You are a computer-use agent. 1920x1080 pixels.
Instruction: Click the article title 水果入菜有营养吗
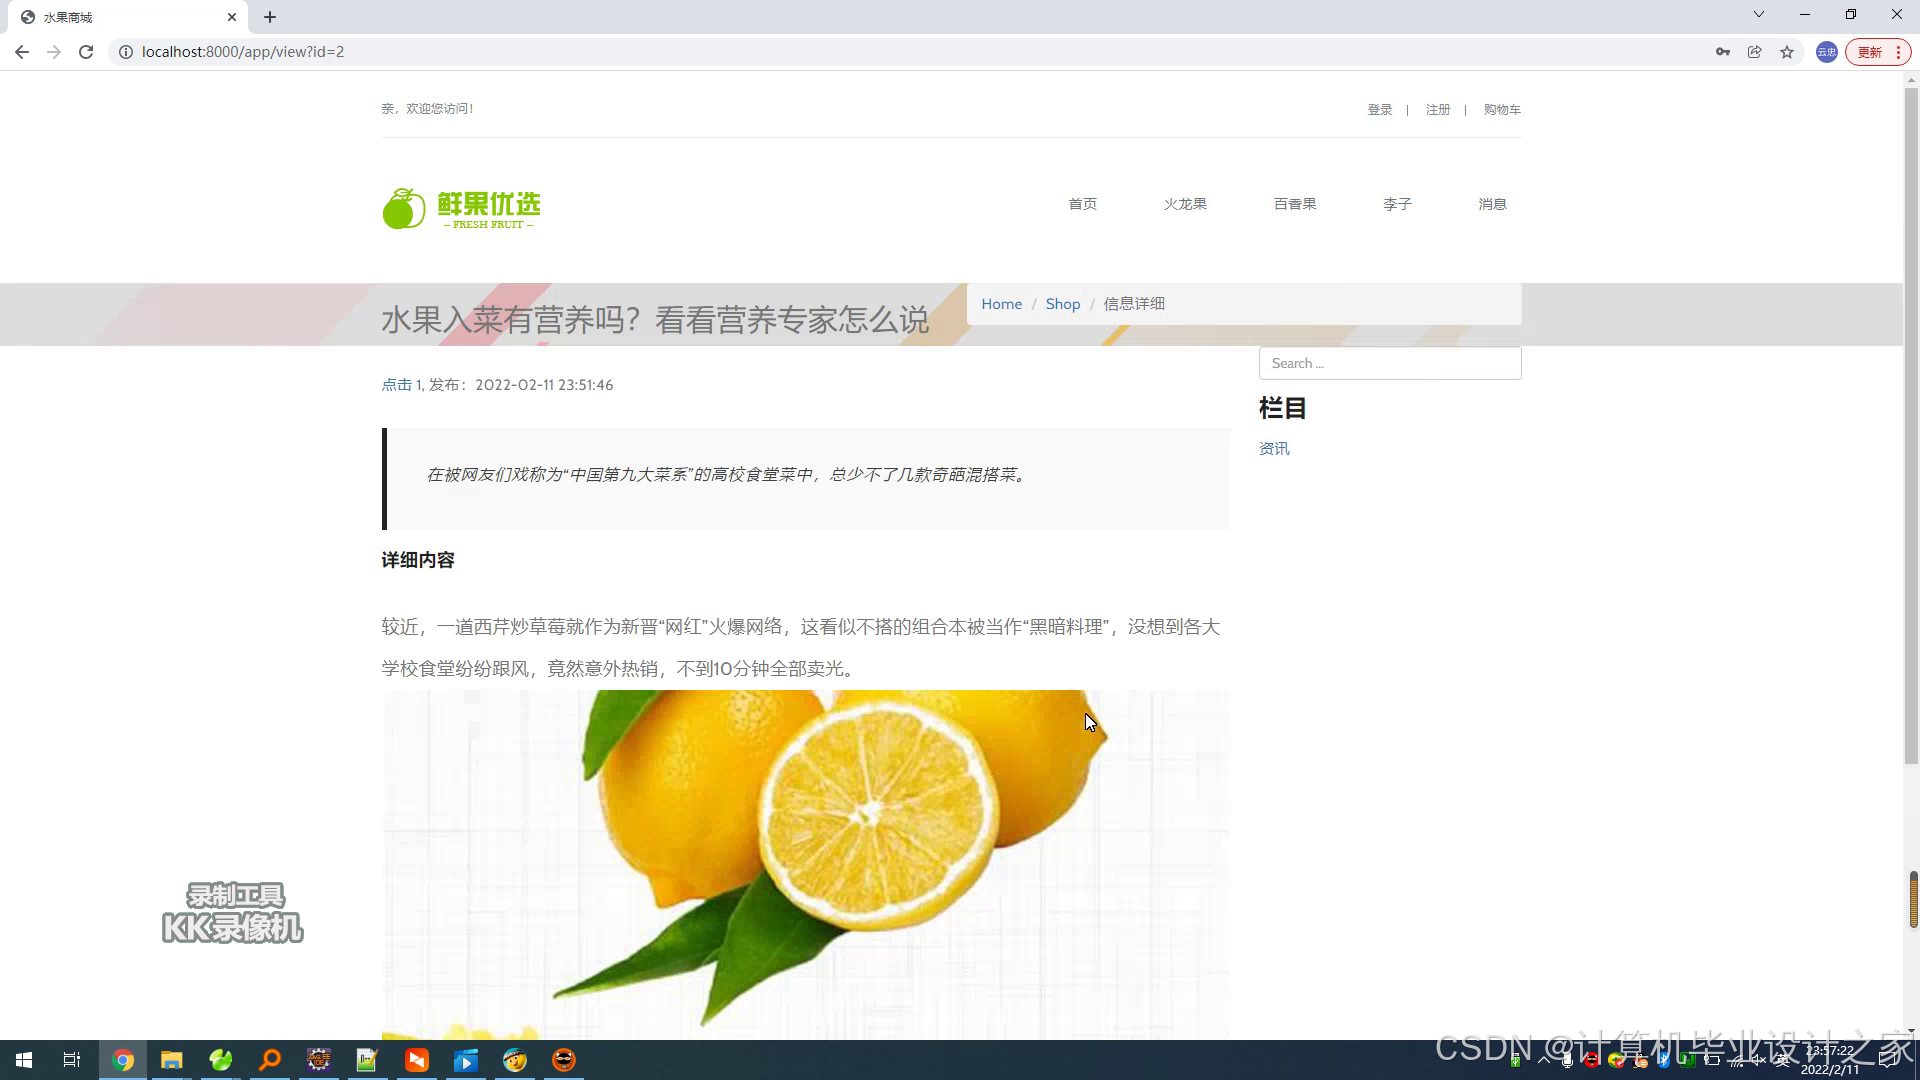(x=655, y=320)
